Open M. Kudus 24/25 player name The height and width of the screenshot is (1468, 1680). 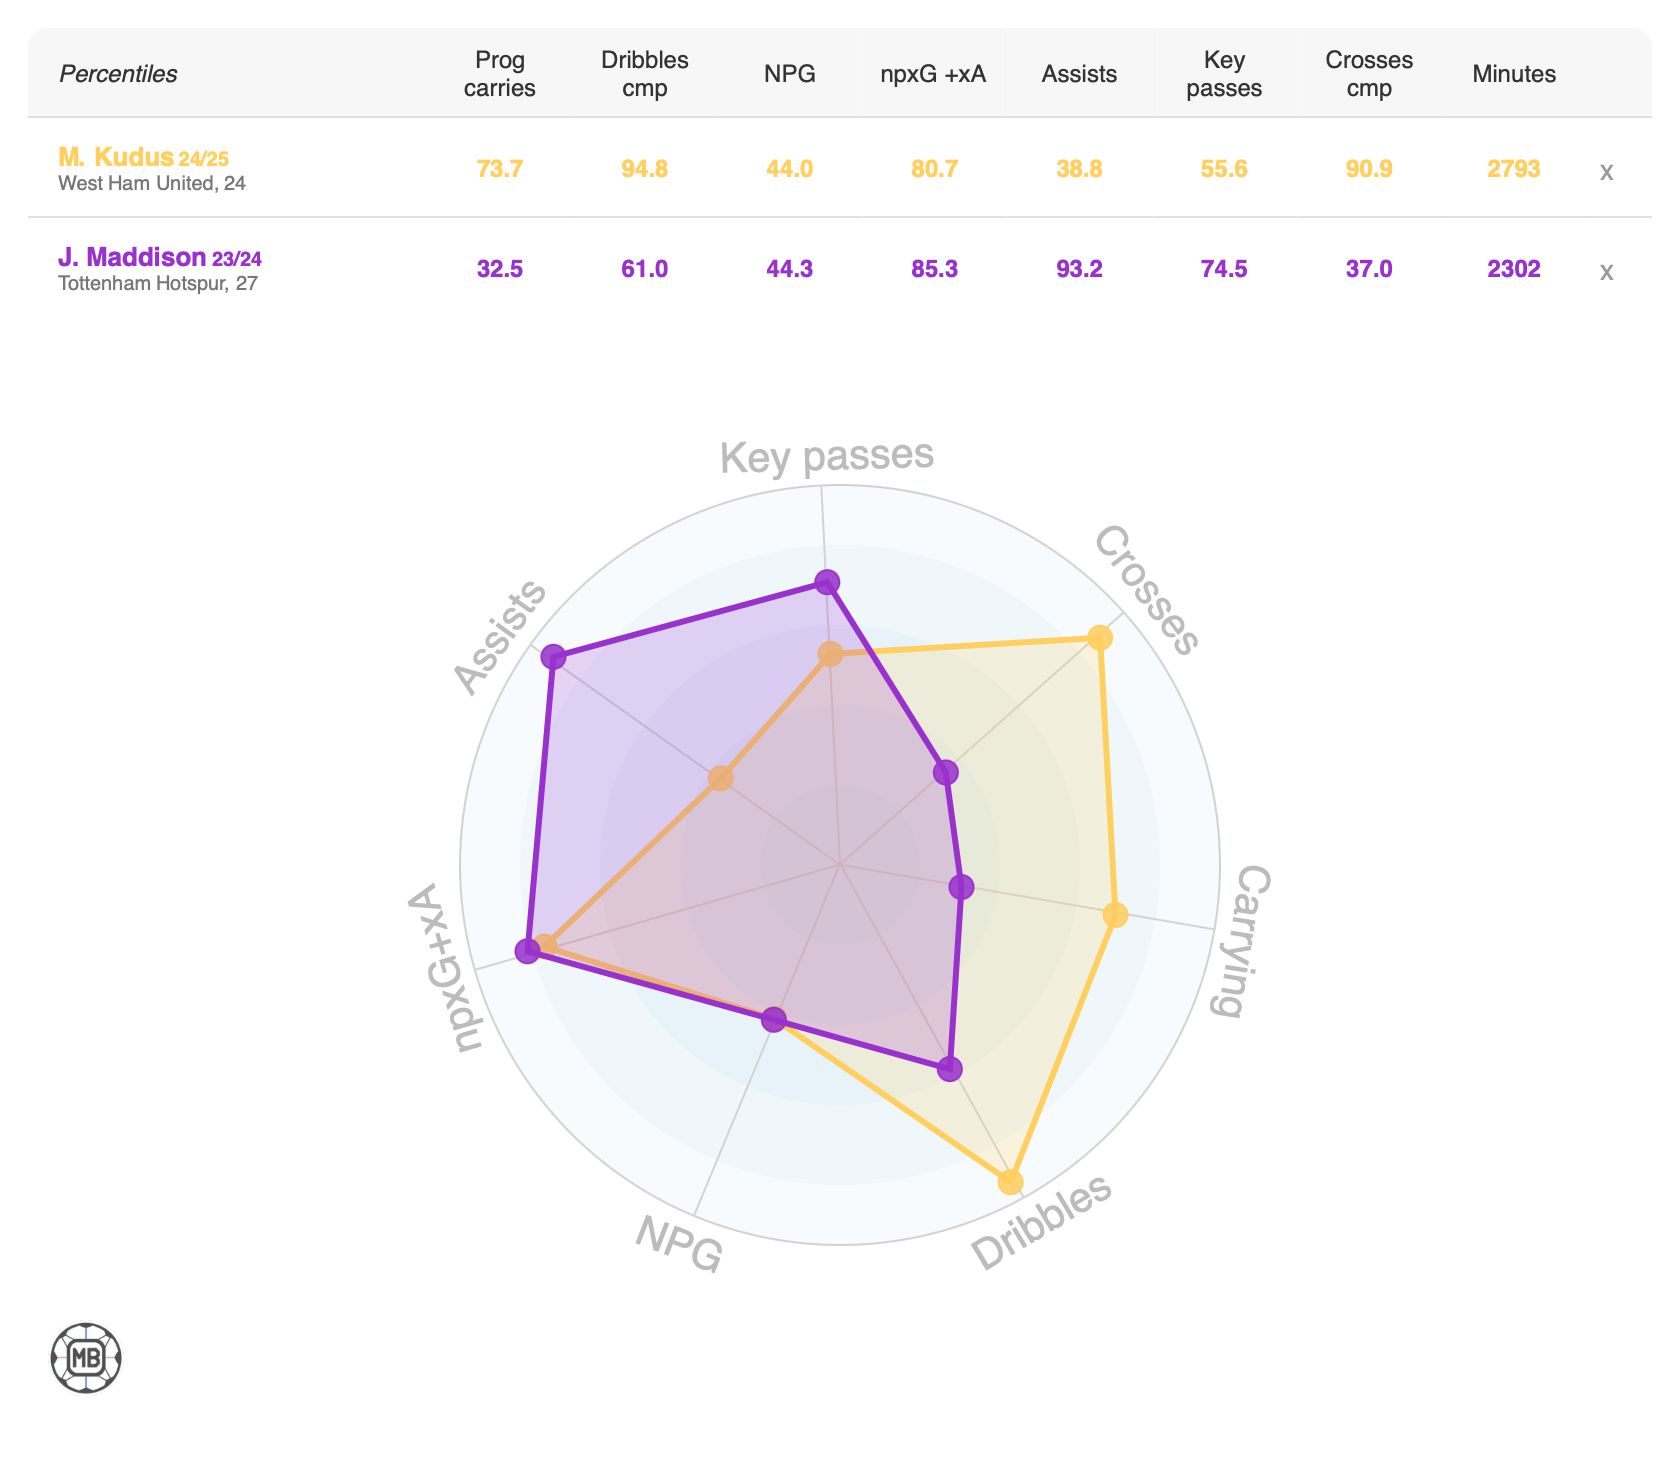pyautogui.click(x=143, y=157)
